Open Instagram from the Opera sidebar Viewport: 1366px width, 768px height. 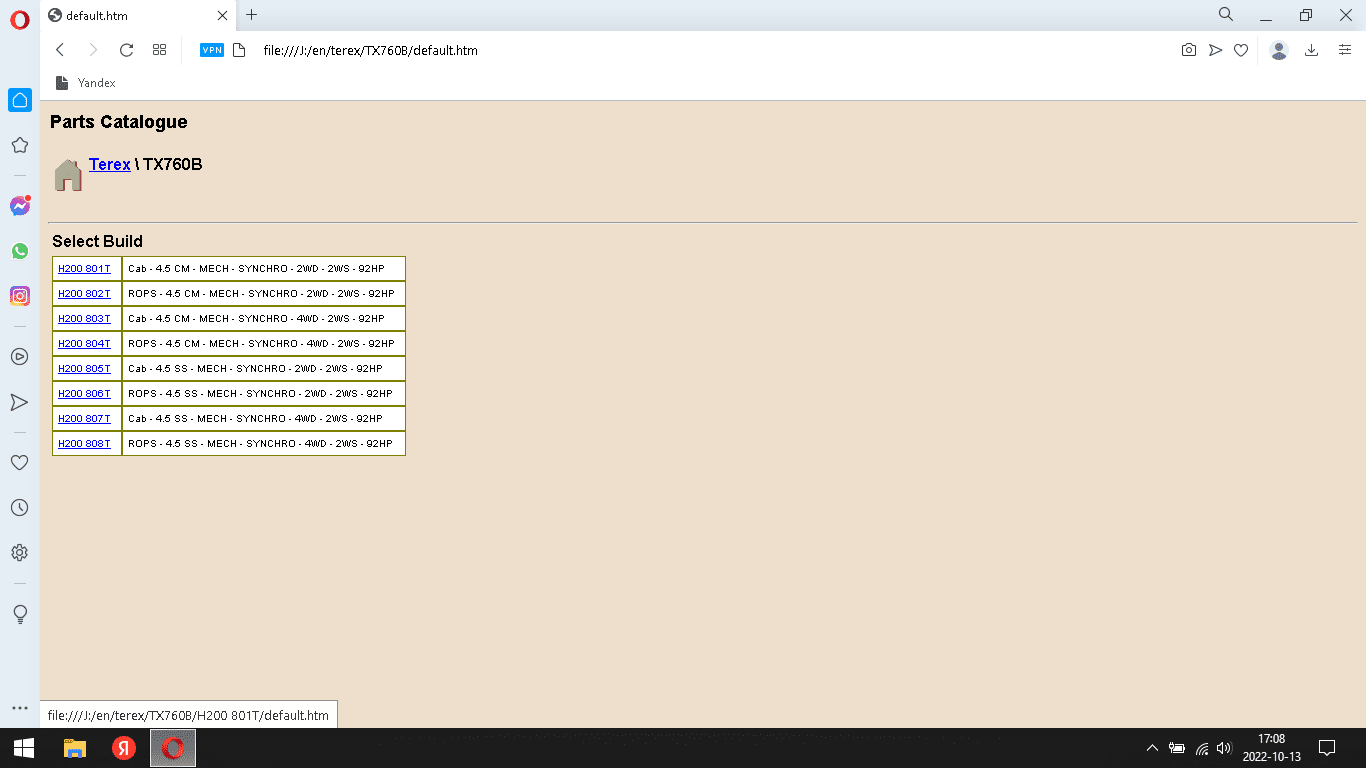pyautogui.click(x=19, y=296)
